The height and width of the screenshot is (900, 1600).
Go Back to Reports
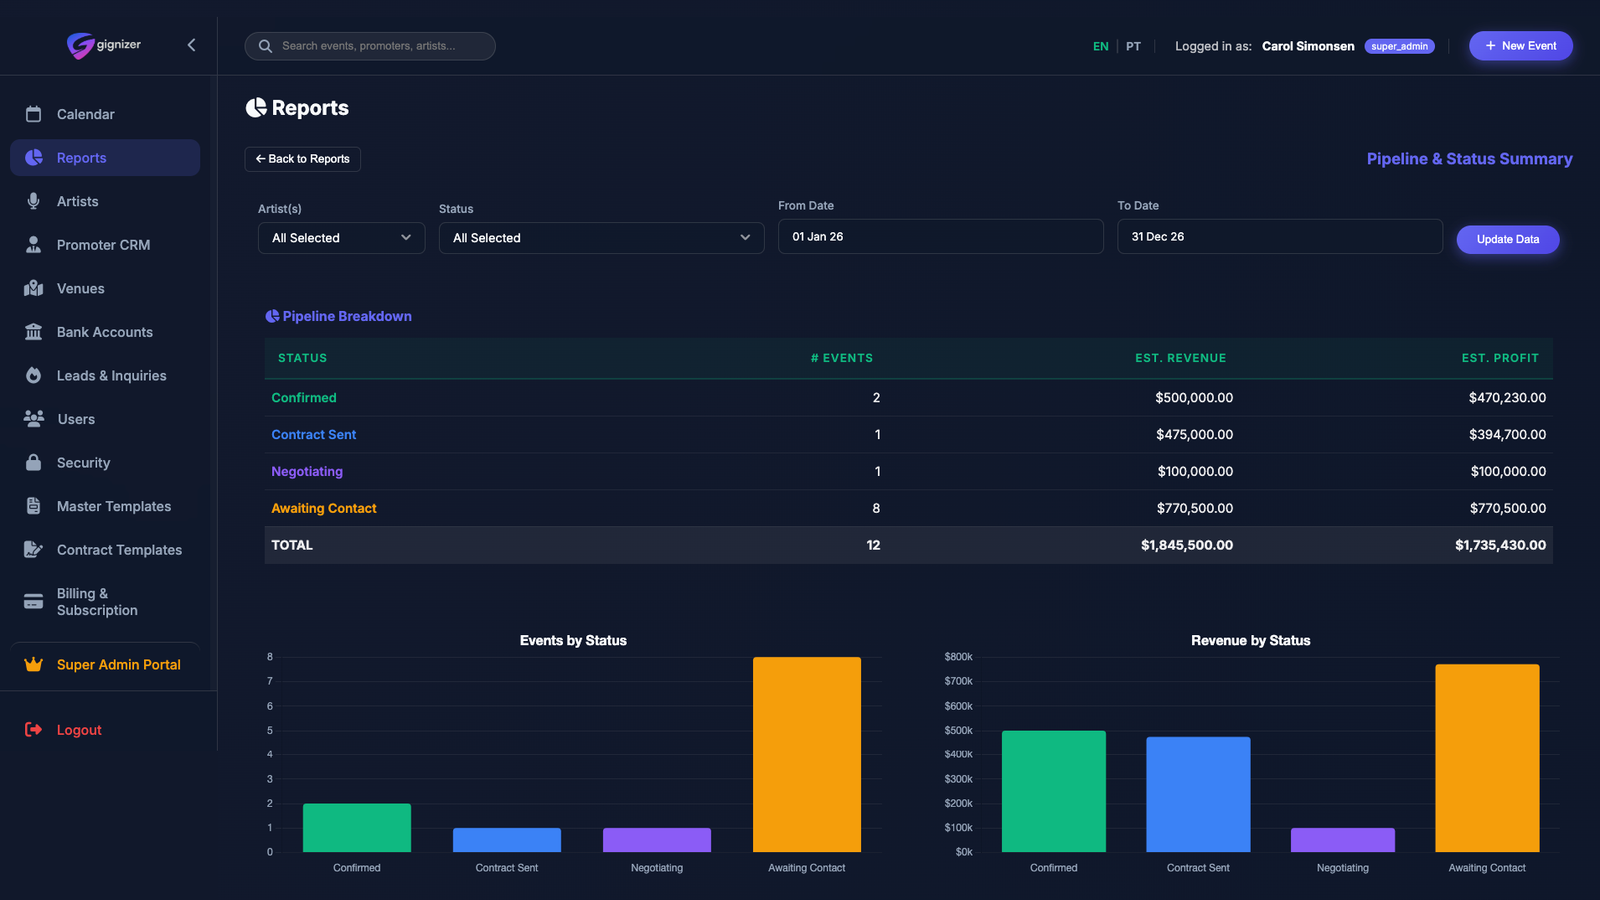(303, 159)
